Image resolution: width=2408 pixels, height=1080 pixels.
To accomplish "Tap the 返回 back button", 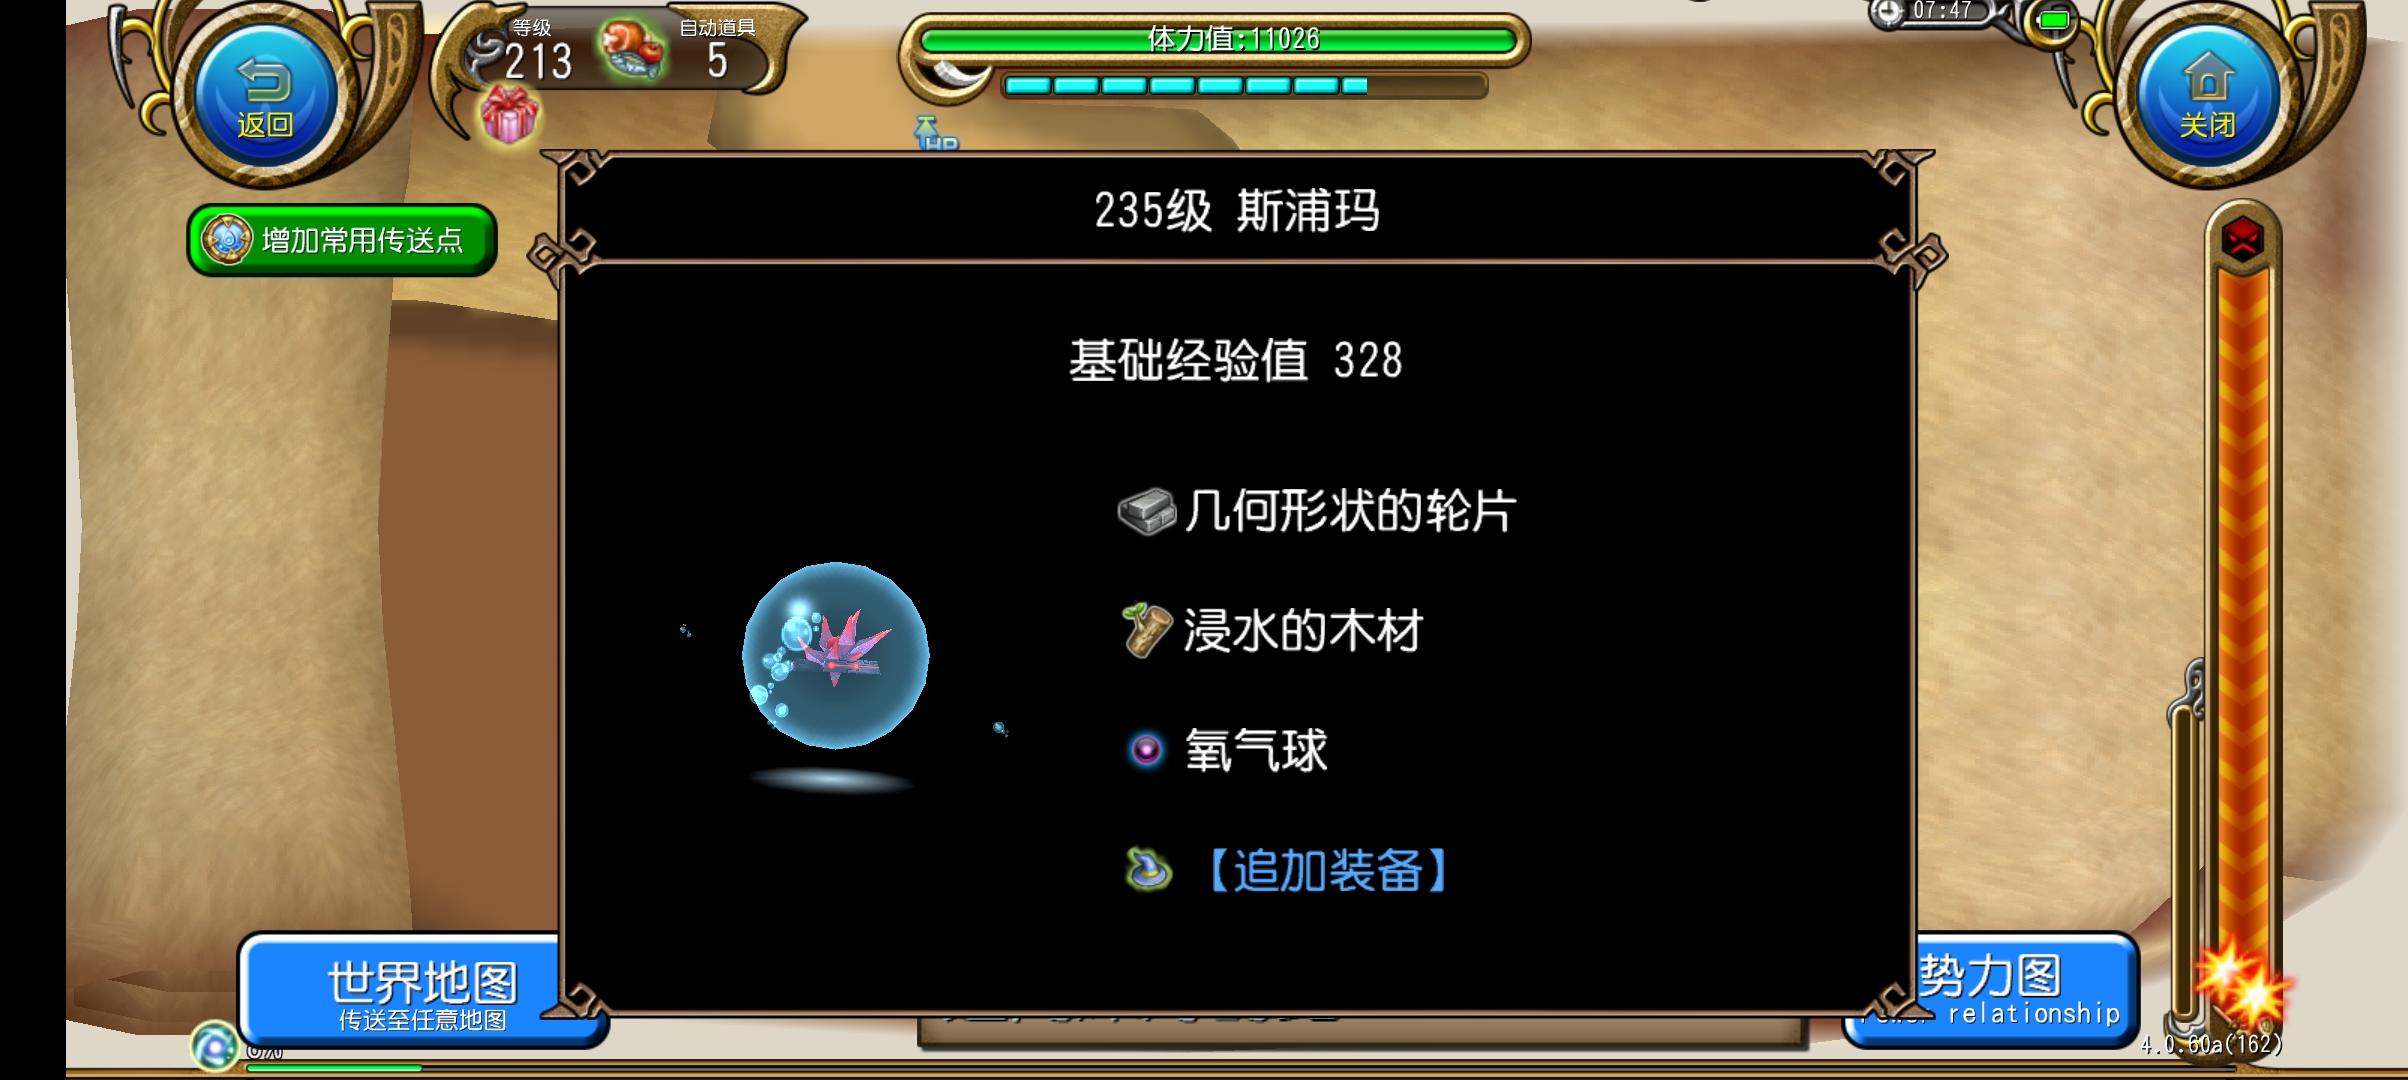I will pyautogui.click(x=265, y=95).
